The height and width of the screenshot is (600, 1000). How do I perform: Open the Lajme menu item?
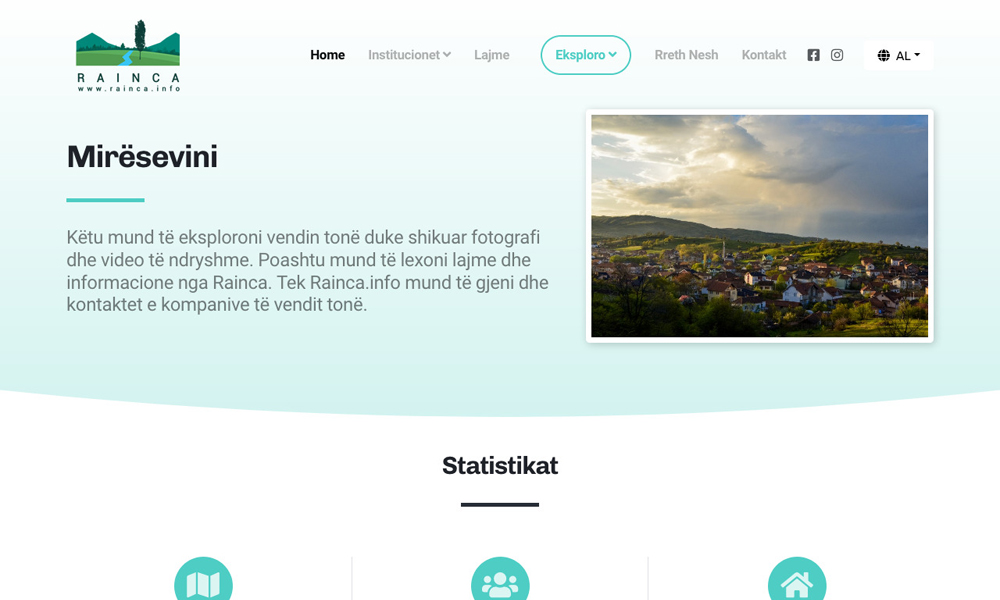491,55
